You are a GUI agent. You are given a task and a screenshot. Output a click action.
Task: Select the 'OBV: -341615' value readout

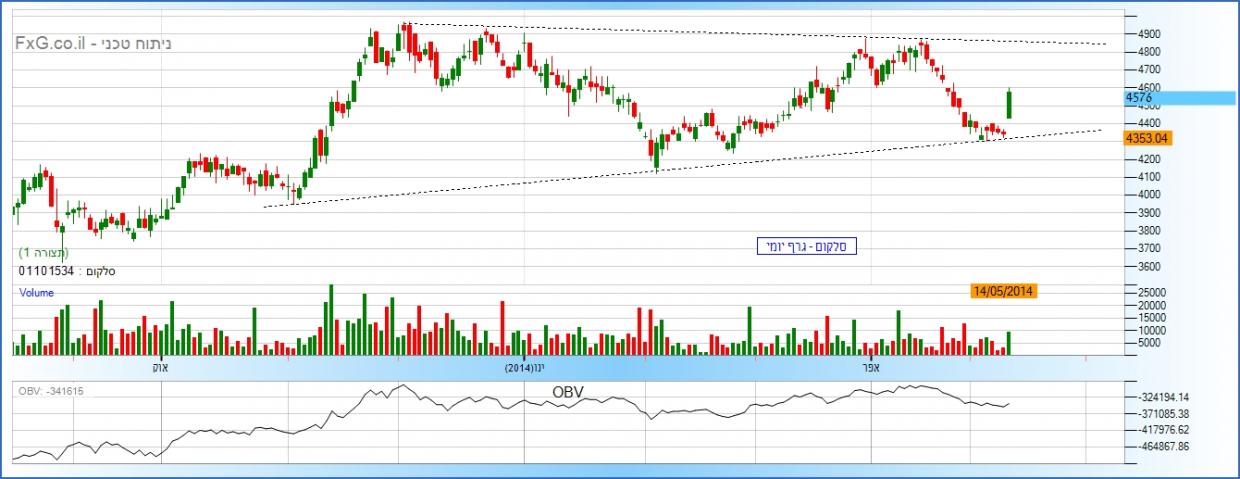pos(50,391)
